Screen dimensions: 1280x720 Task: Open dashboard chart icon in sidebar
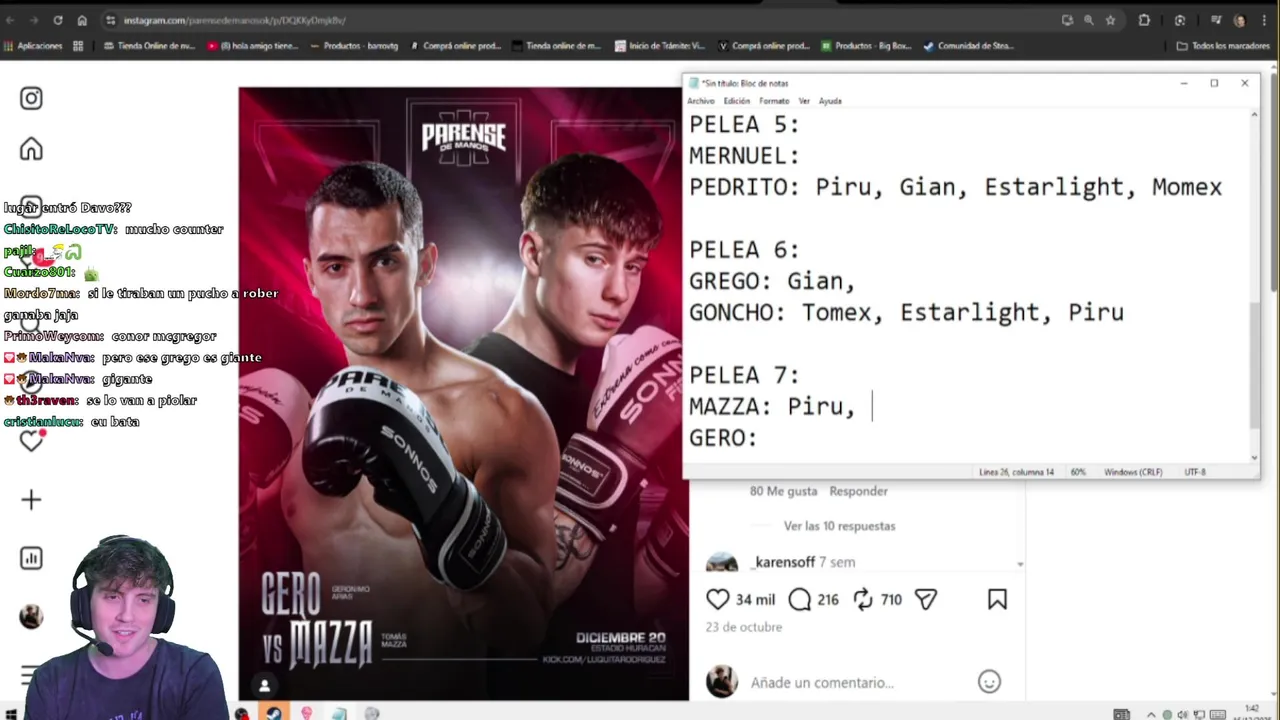tap(31, 558)
